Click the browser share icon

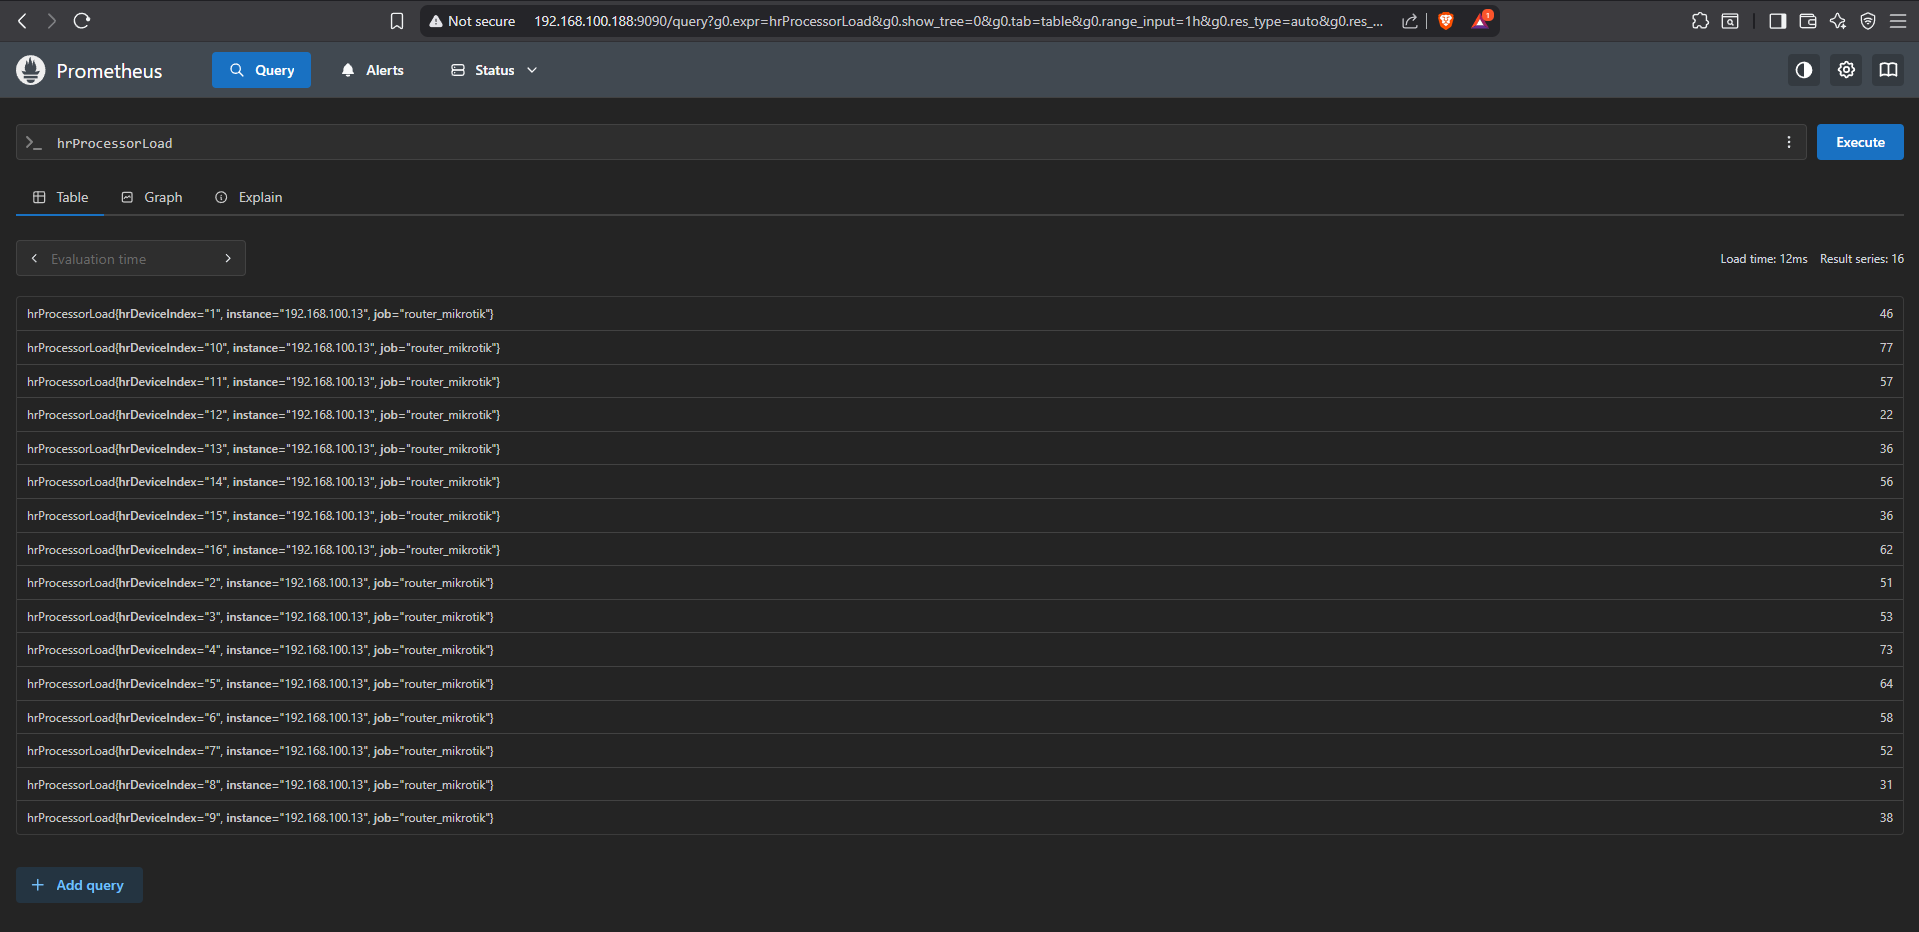pos(1409,21)
